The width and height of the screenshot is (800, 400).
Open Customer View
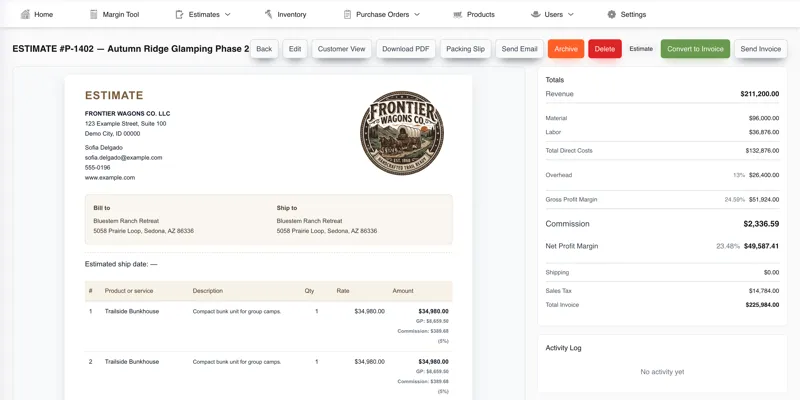[341, 49]
